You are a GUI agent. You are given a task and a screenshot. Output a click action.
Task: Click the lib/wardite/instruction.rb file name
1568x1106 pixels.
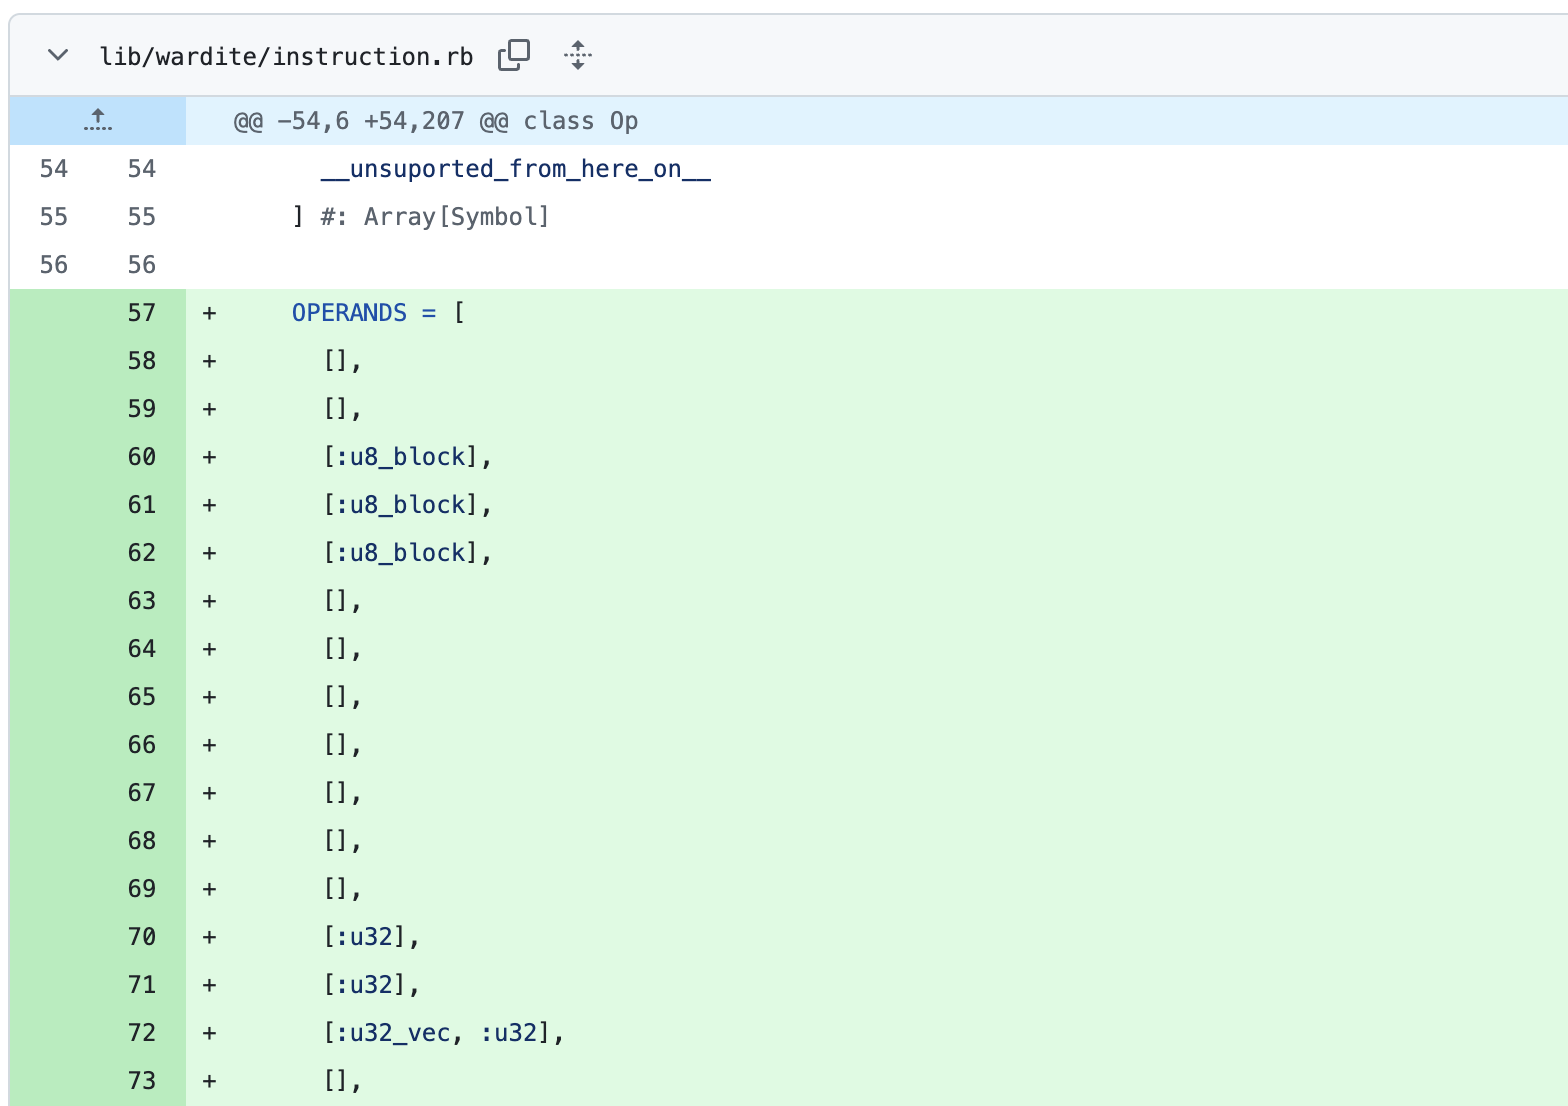[286, 57]
